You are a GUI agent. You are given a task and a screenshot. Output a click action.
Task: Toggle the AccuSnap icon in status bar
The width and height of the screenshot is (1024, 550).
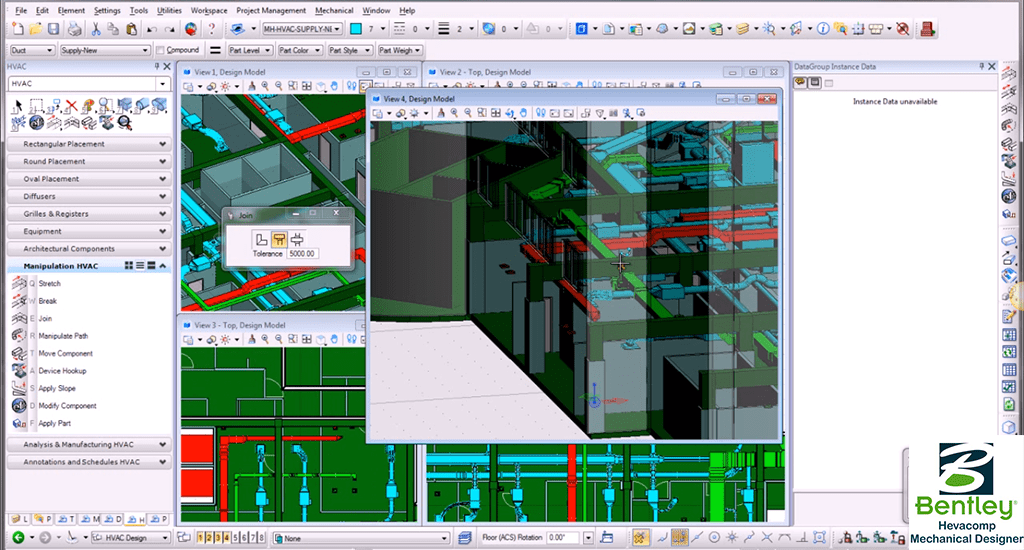tap(640, 538)
